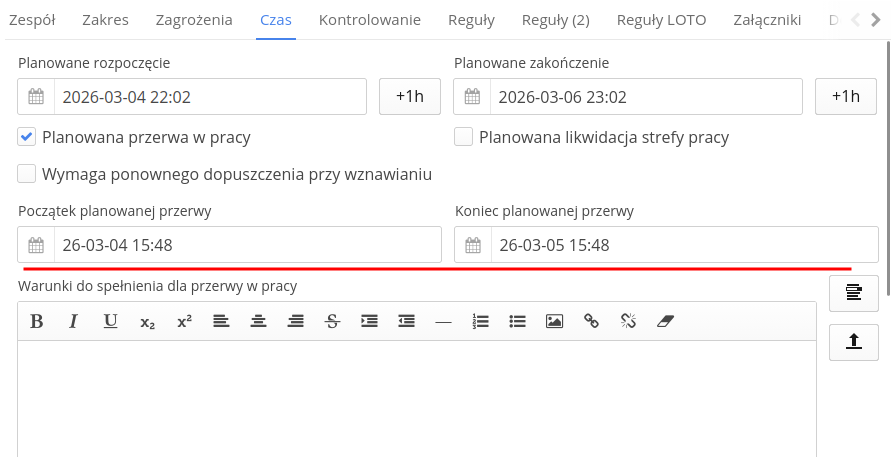Image resolution: width=891 pixels, height=457 pixels.
Task: Add one hour to Planowane rozpoczęcie
Action: pos(410,97)
